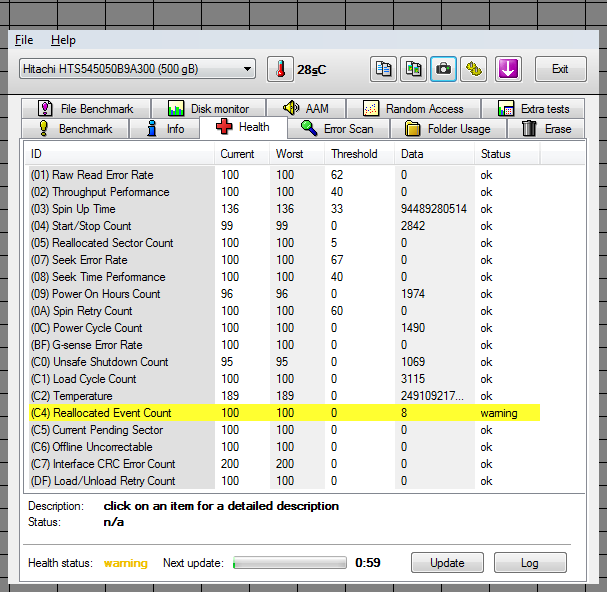Select the (BF) G-sense Error Rate row
The height and width of the screenshot is (592, 607).
click(285, 345)
